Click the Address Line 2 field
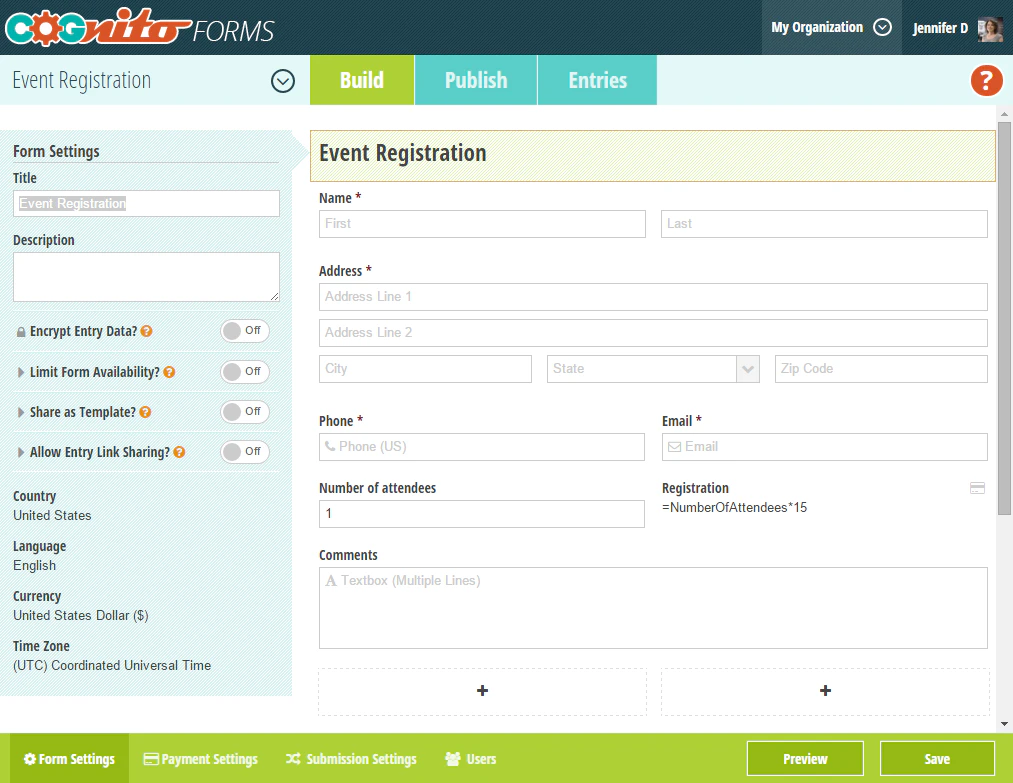 pos(653,333)
